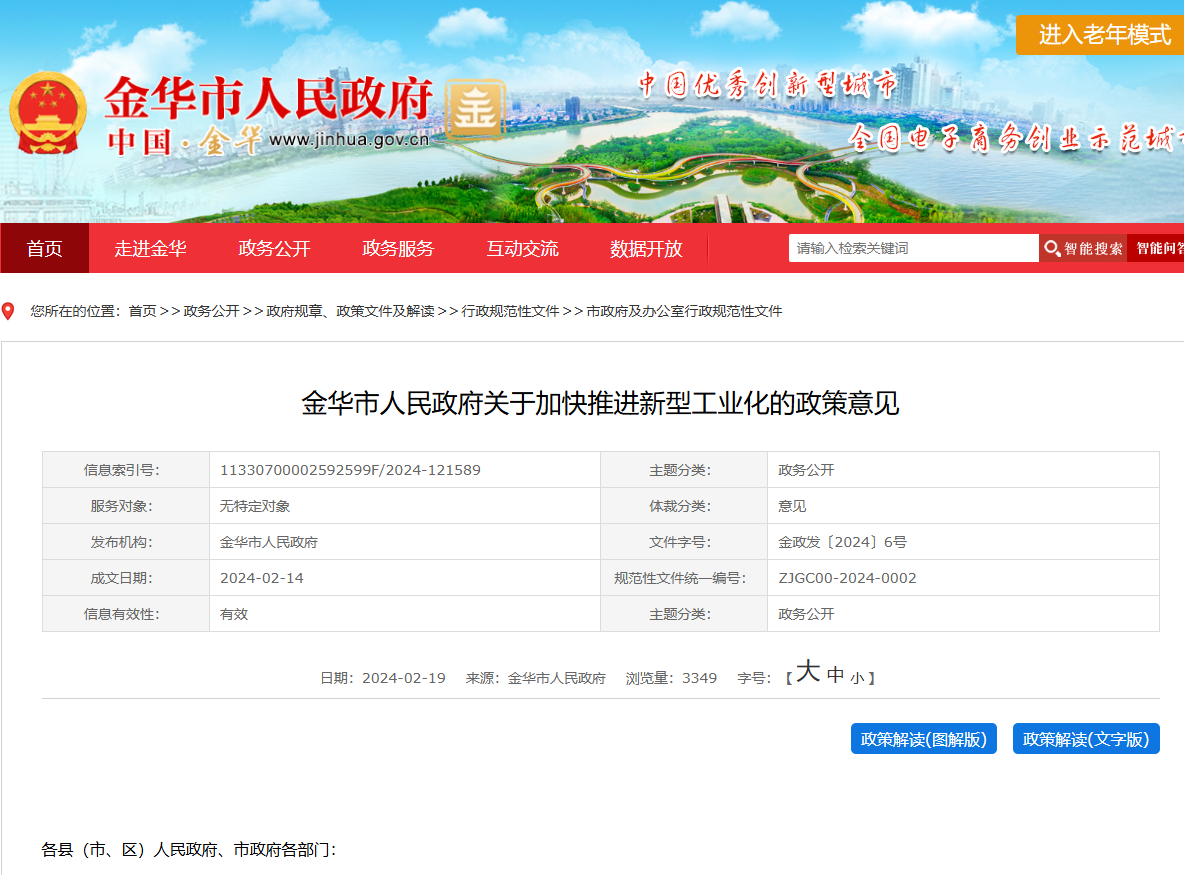Open the 政务公开 menu
The width and height of the screenshot is (1184, 875).
(x=273, y=249)
